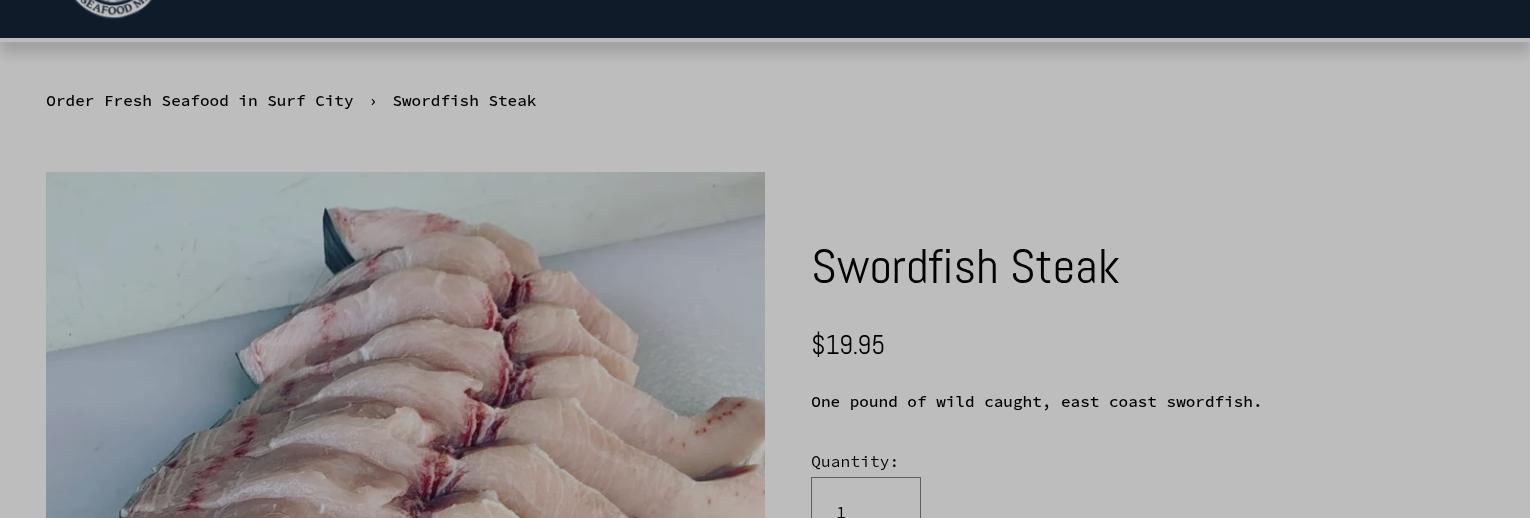Click the breadcrumb chevron separator
Image resolution: width=1530 pixels, height=518 pixels.
pyautogui.click(x=373, y=101)
